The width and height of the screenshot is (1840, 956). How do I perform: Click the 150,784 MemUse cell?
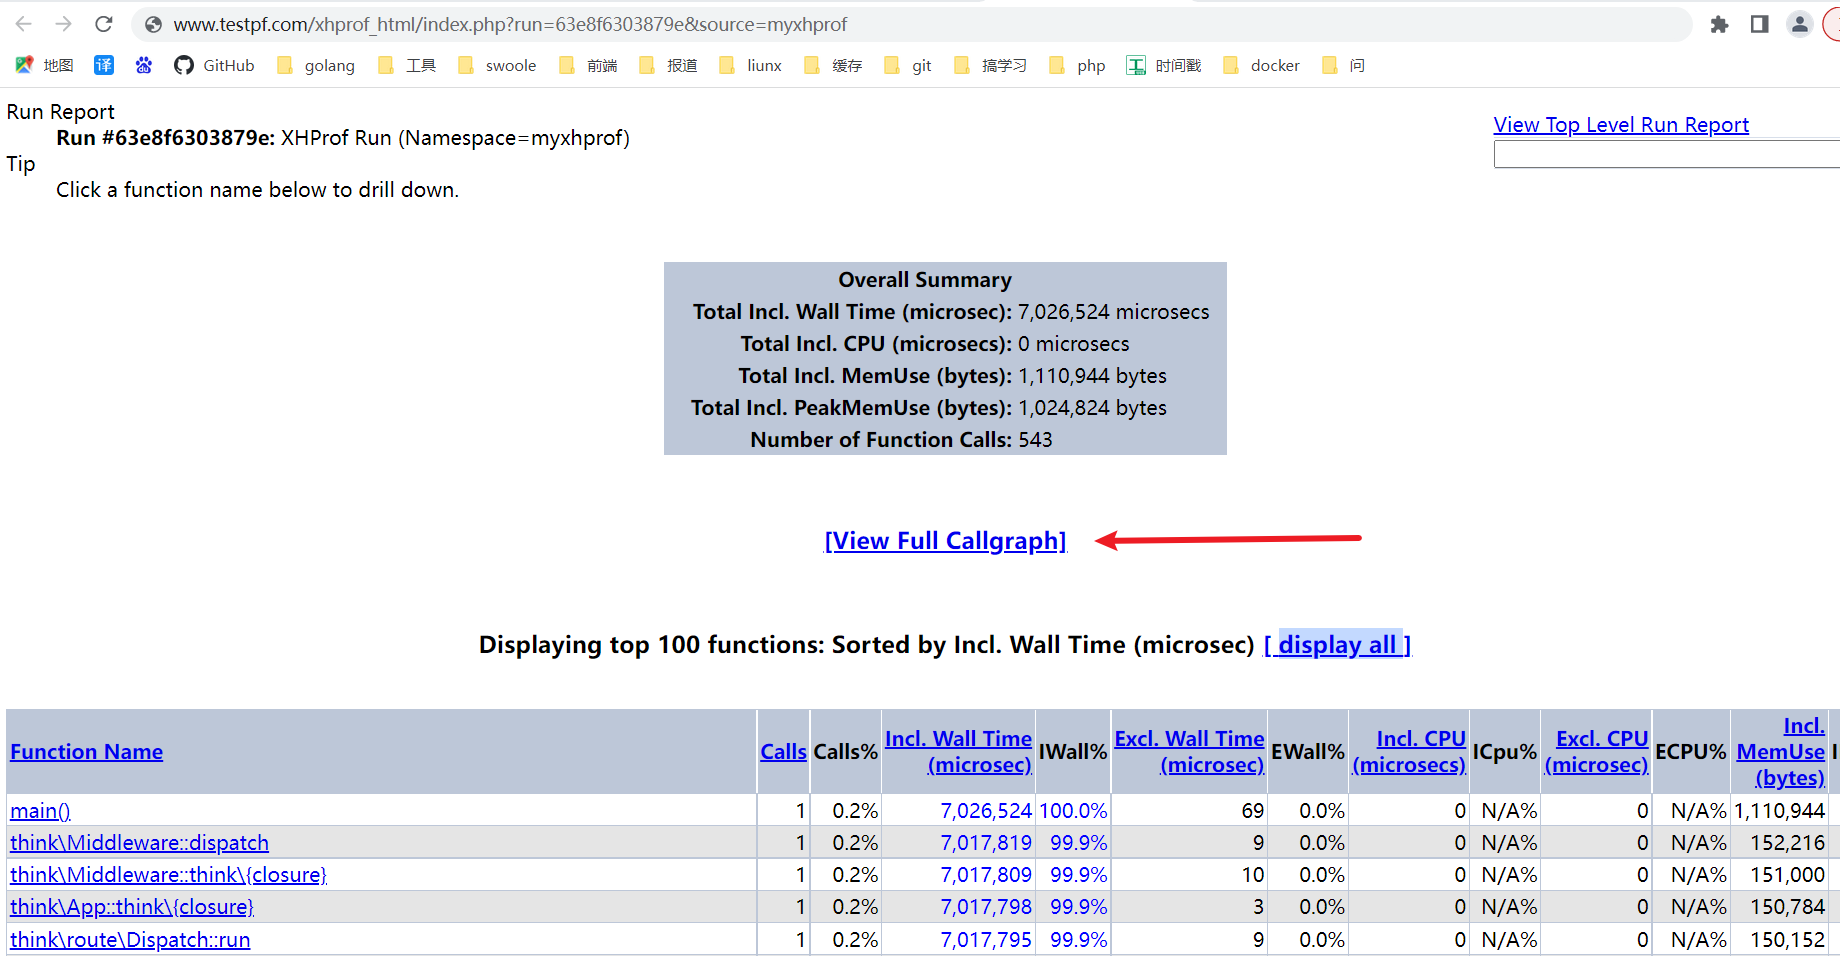click(1788, 907)
